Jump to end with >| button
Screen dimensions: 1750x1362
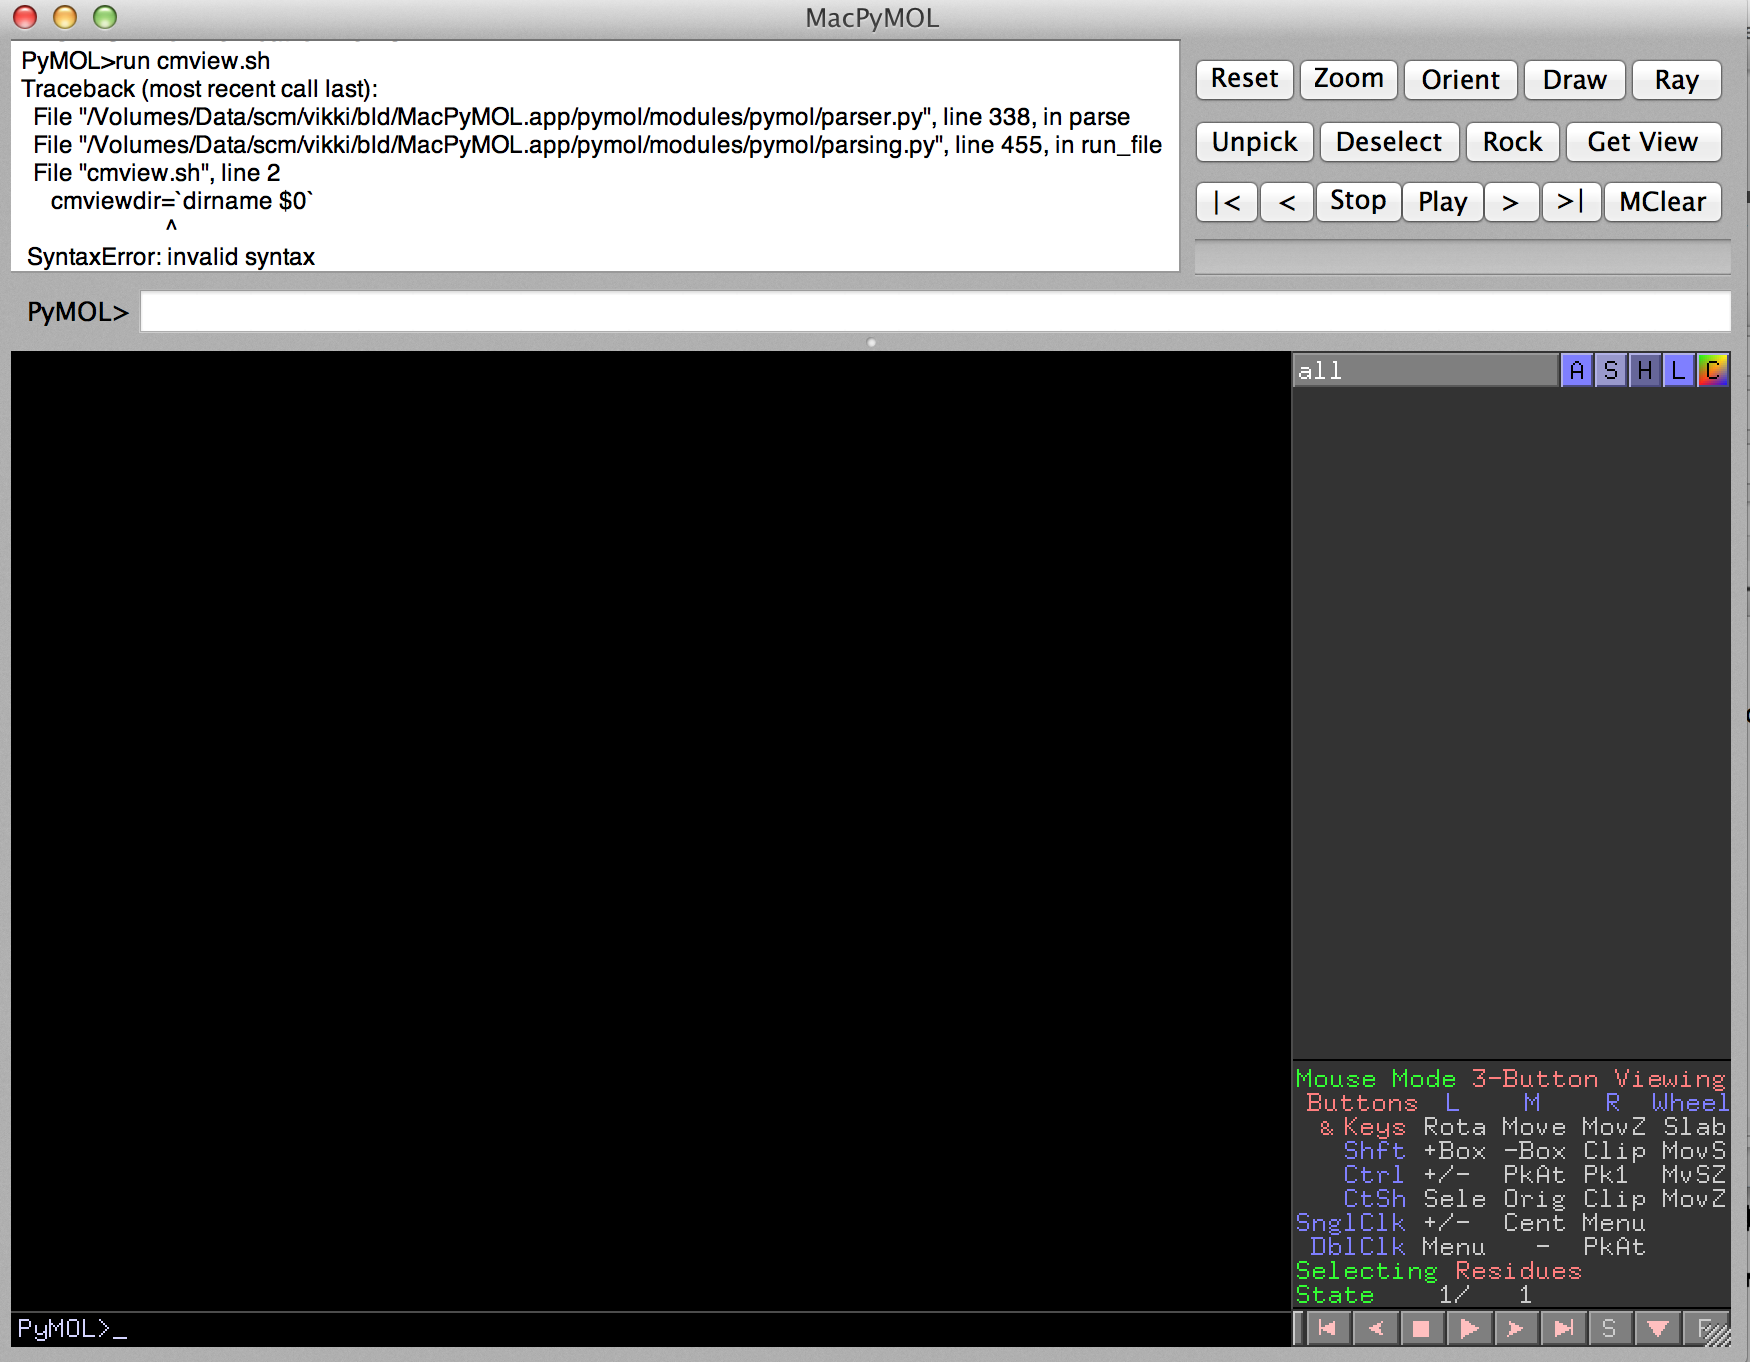[1571, 201]
